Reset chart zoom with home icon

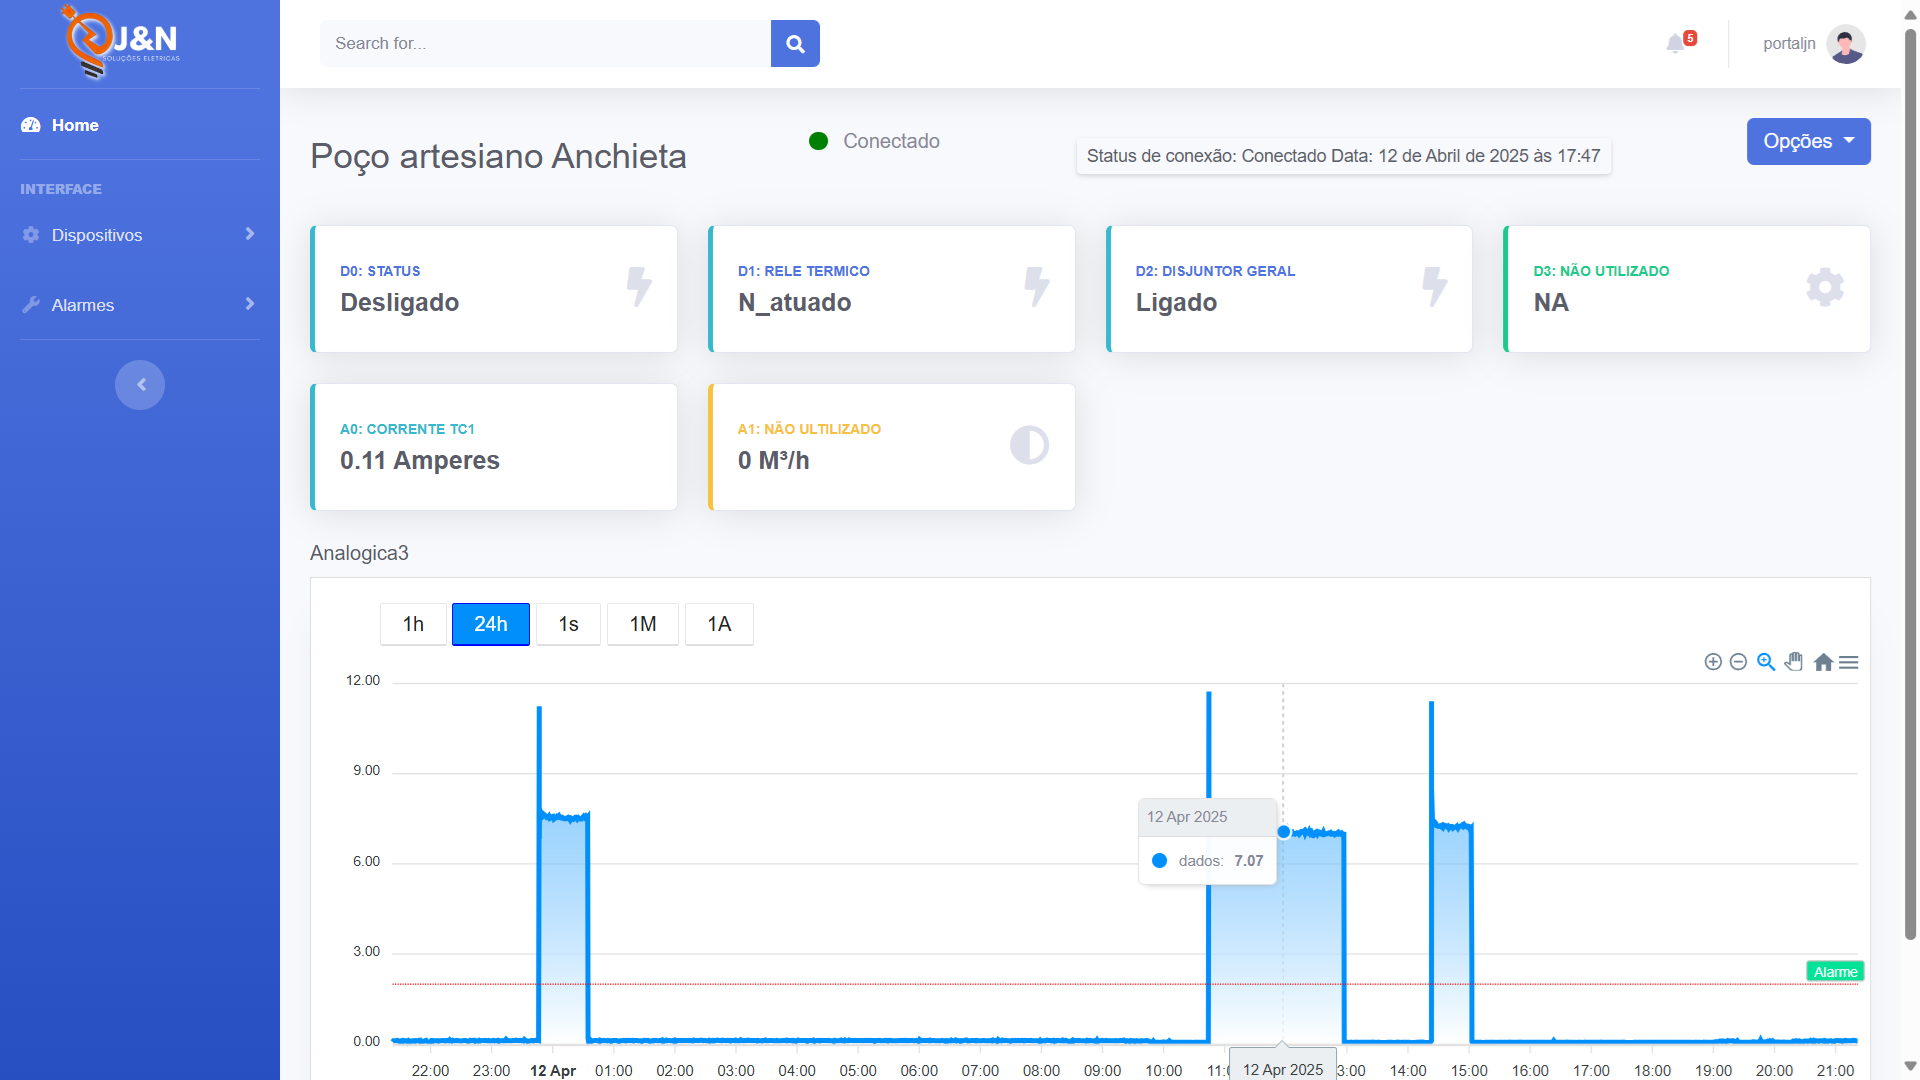(1823, 662)
